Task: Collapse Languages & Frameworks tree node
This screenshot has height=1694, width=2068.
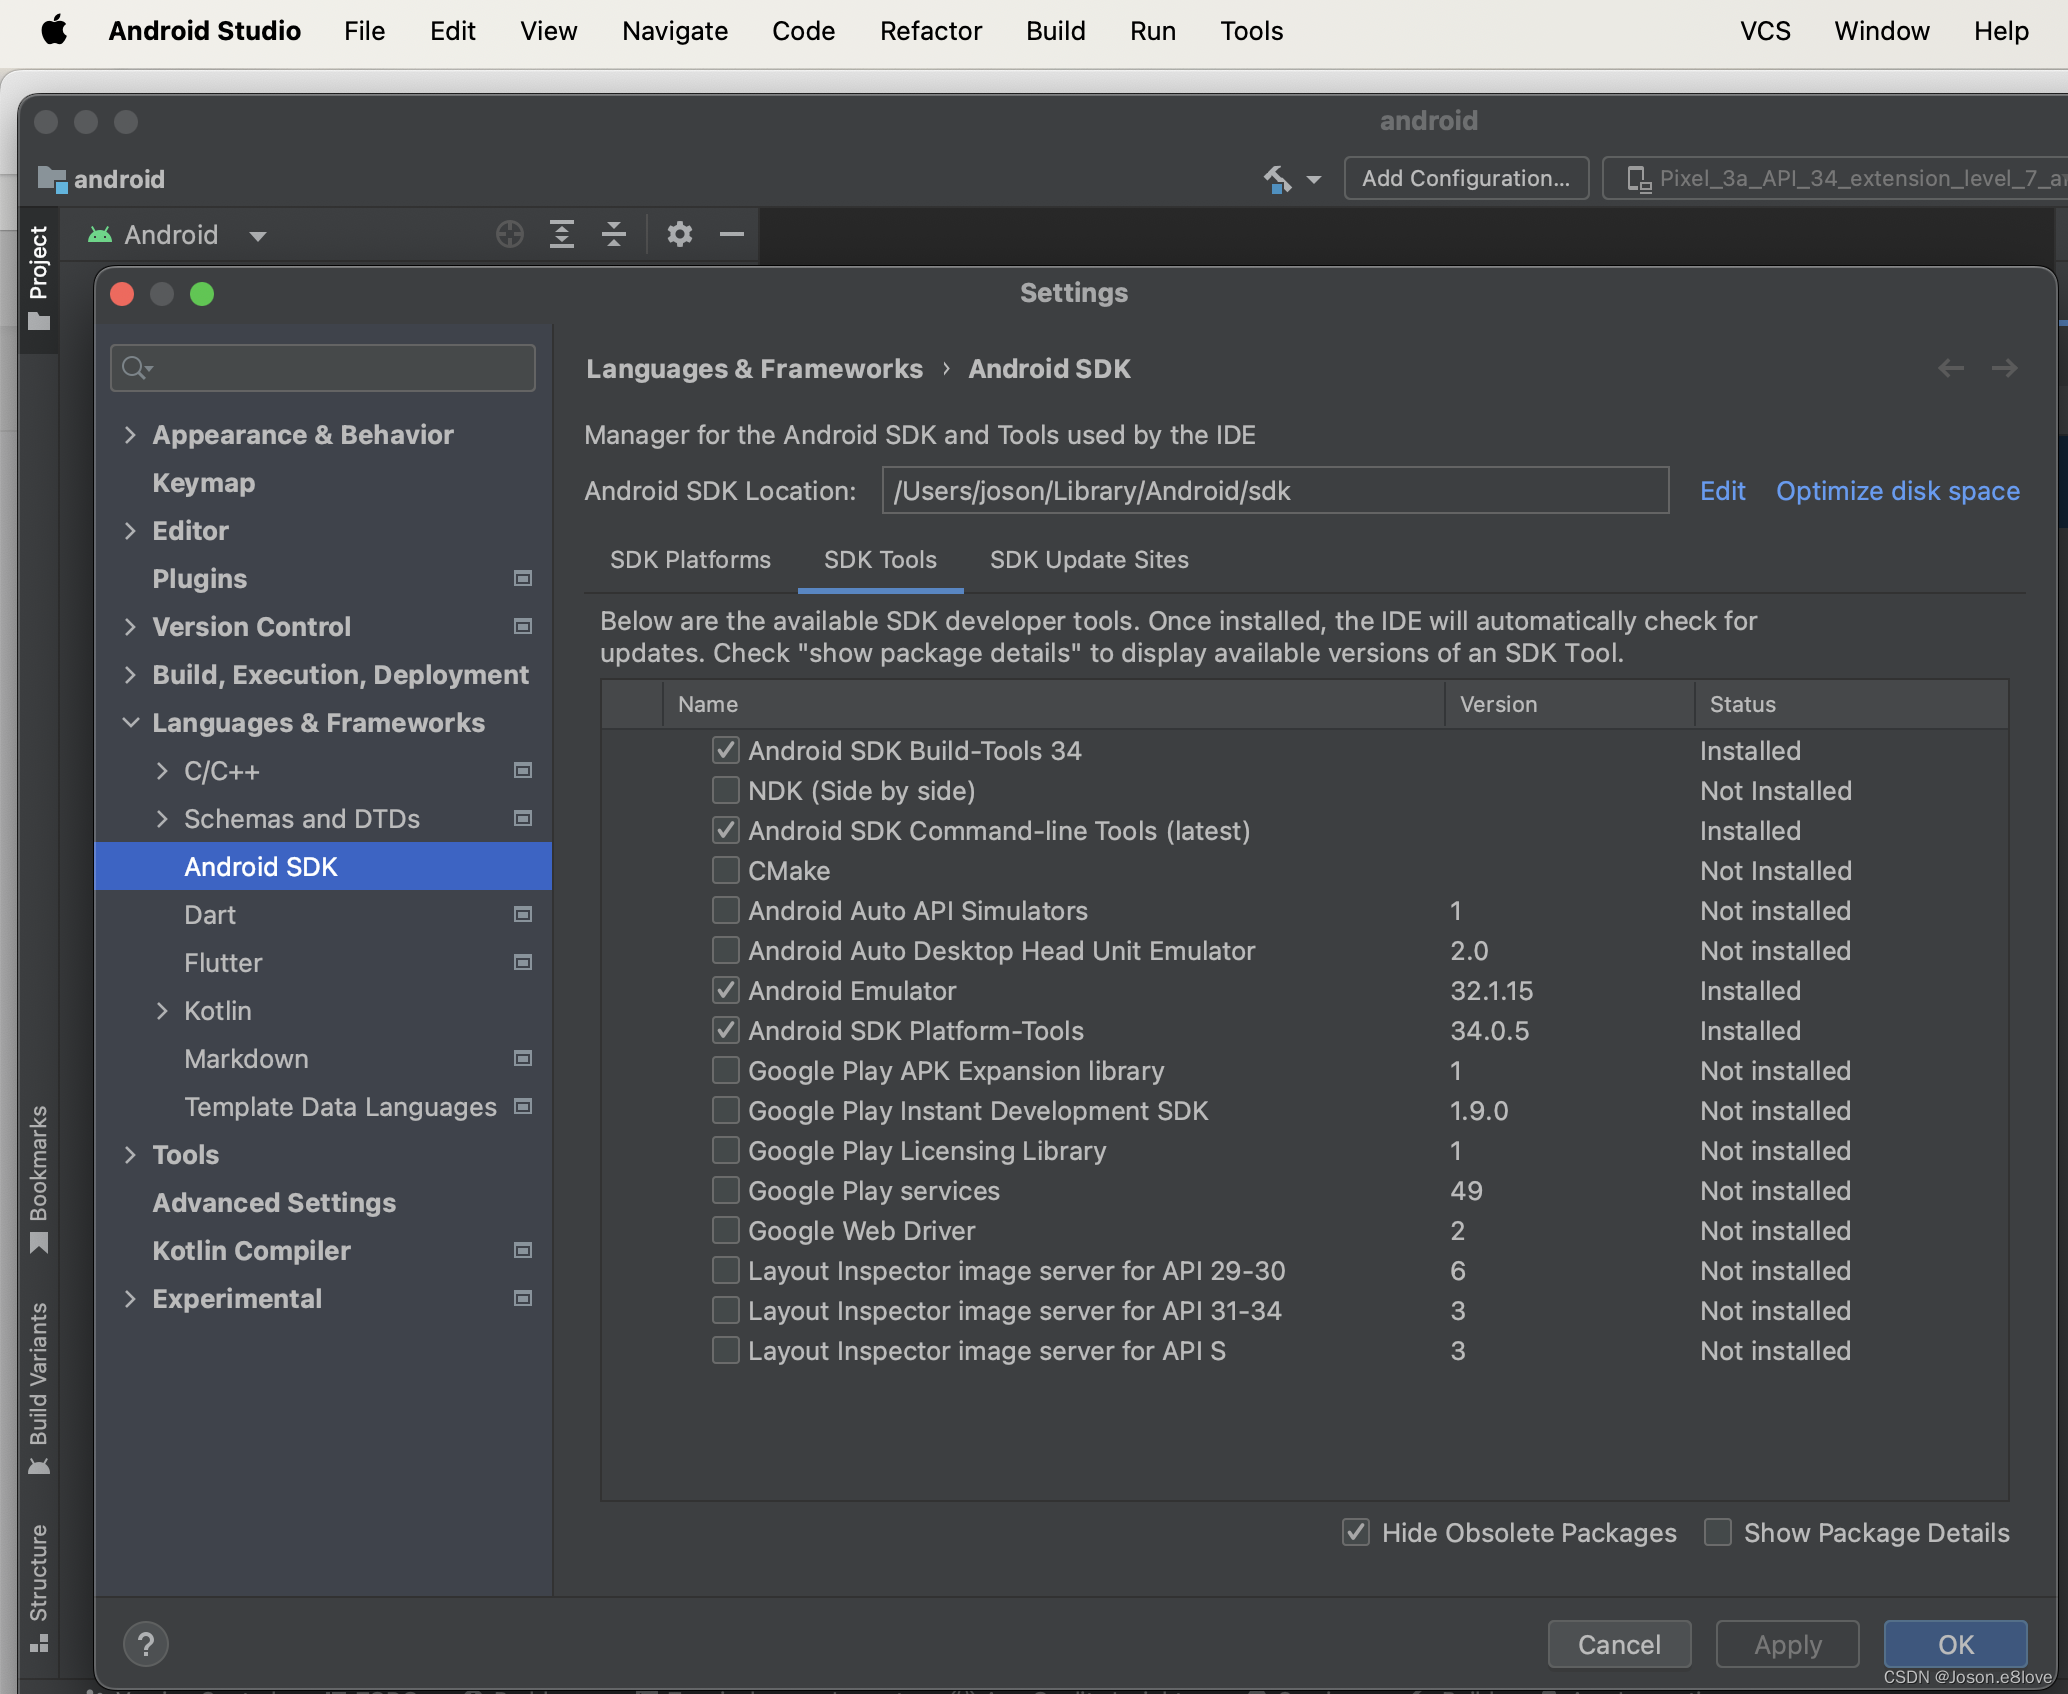Action: (130, 723)
